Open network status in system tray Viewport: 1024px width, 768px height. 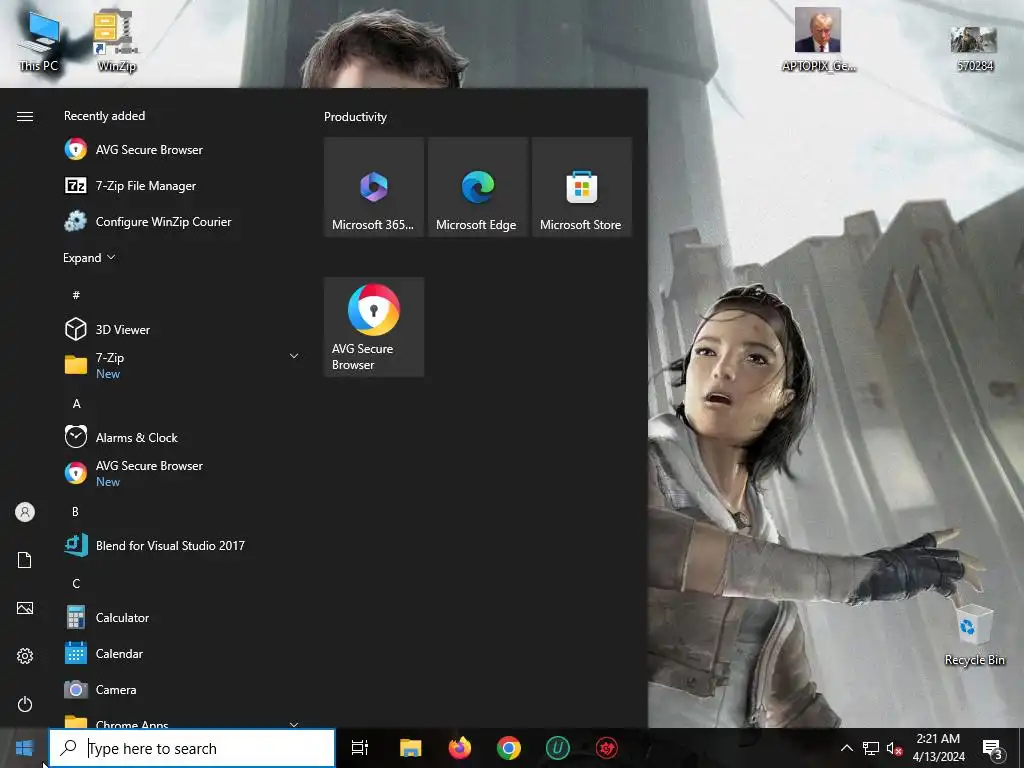[871, 748]
